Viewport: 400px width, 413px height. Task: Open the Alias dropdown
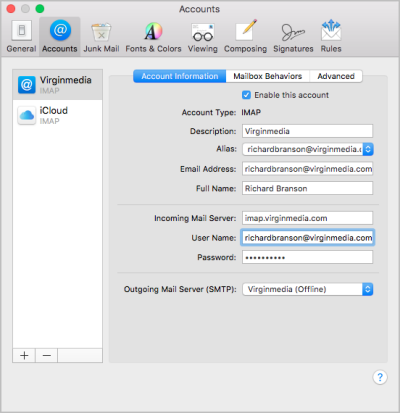coord(308,149)
